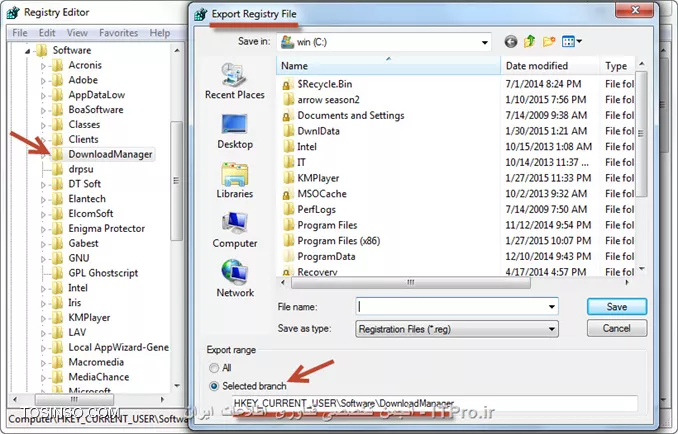
Task: Click the 7/1/2014 8:24 PM date cell
Action: click(x=543, y=84)
